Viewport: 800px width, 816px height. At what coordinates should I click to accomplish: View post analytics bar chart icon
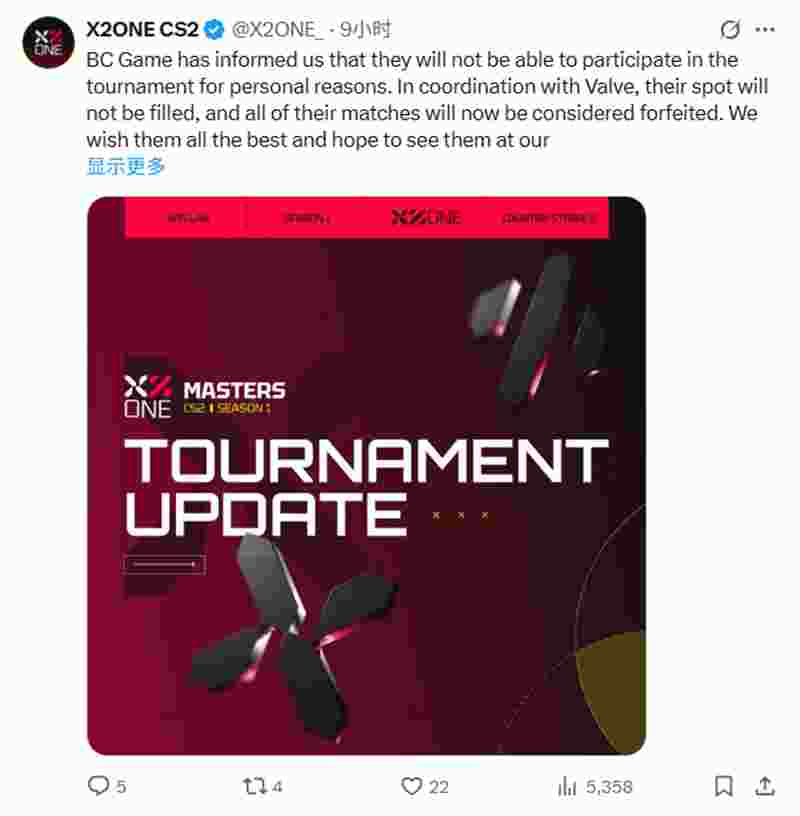coord(567,786)
